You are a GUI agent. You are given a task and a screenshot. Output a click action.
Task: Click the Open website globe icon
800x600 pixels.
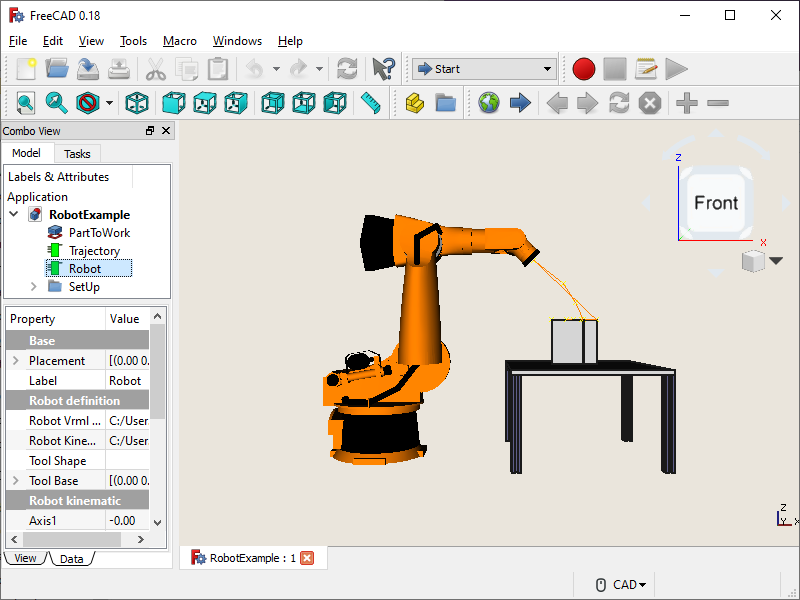(x=488, y=103)
